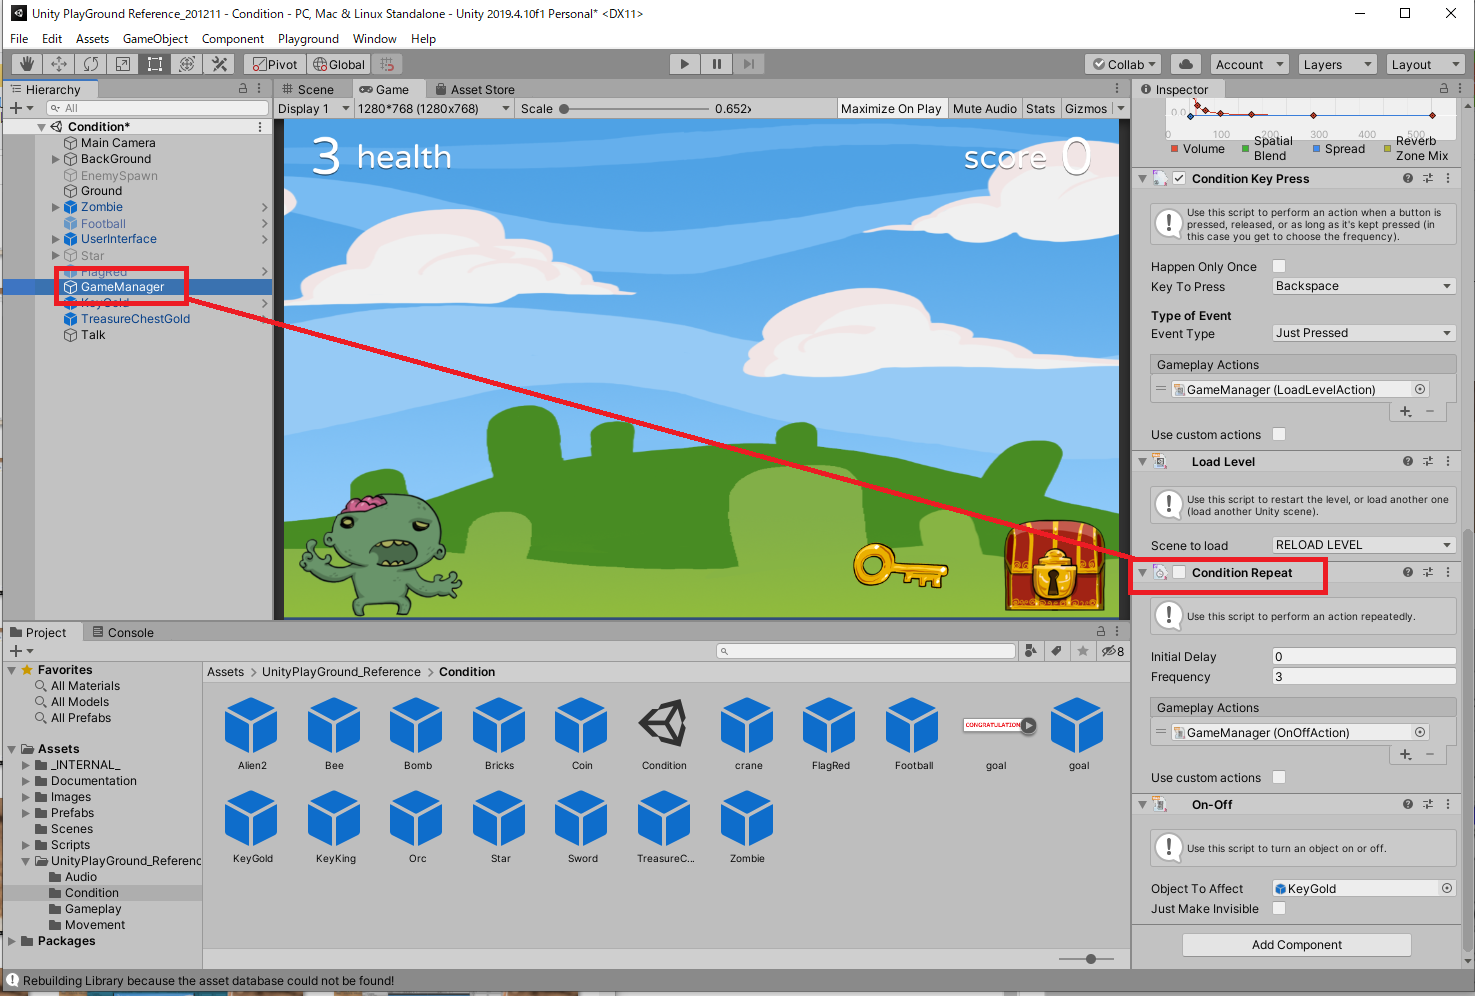Select the Rotate tool
The image size is (1475, 996).
(x=90, y=64)
